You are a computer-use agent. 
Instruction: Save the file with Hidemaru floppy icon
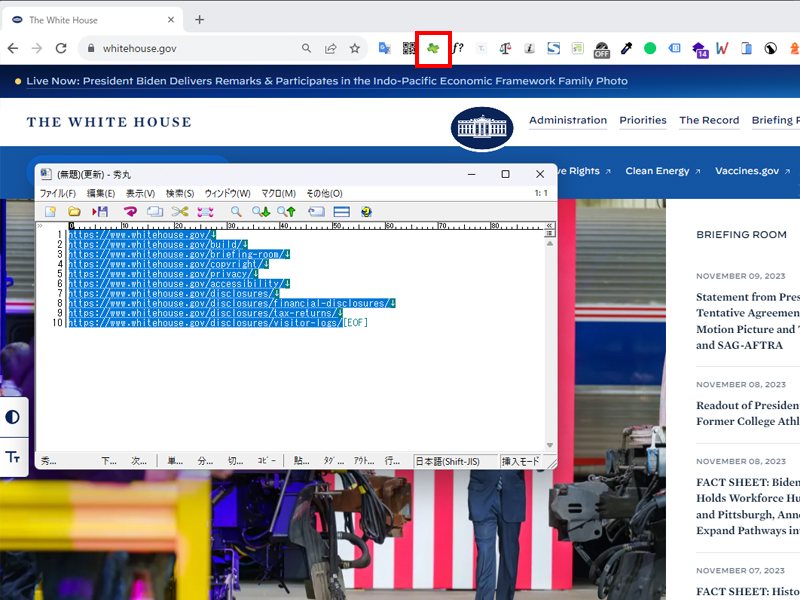pyautogui.click(x=100, y=212)
